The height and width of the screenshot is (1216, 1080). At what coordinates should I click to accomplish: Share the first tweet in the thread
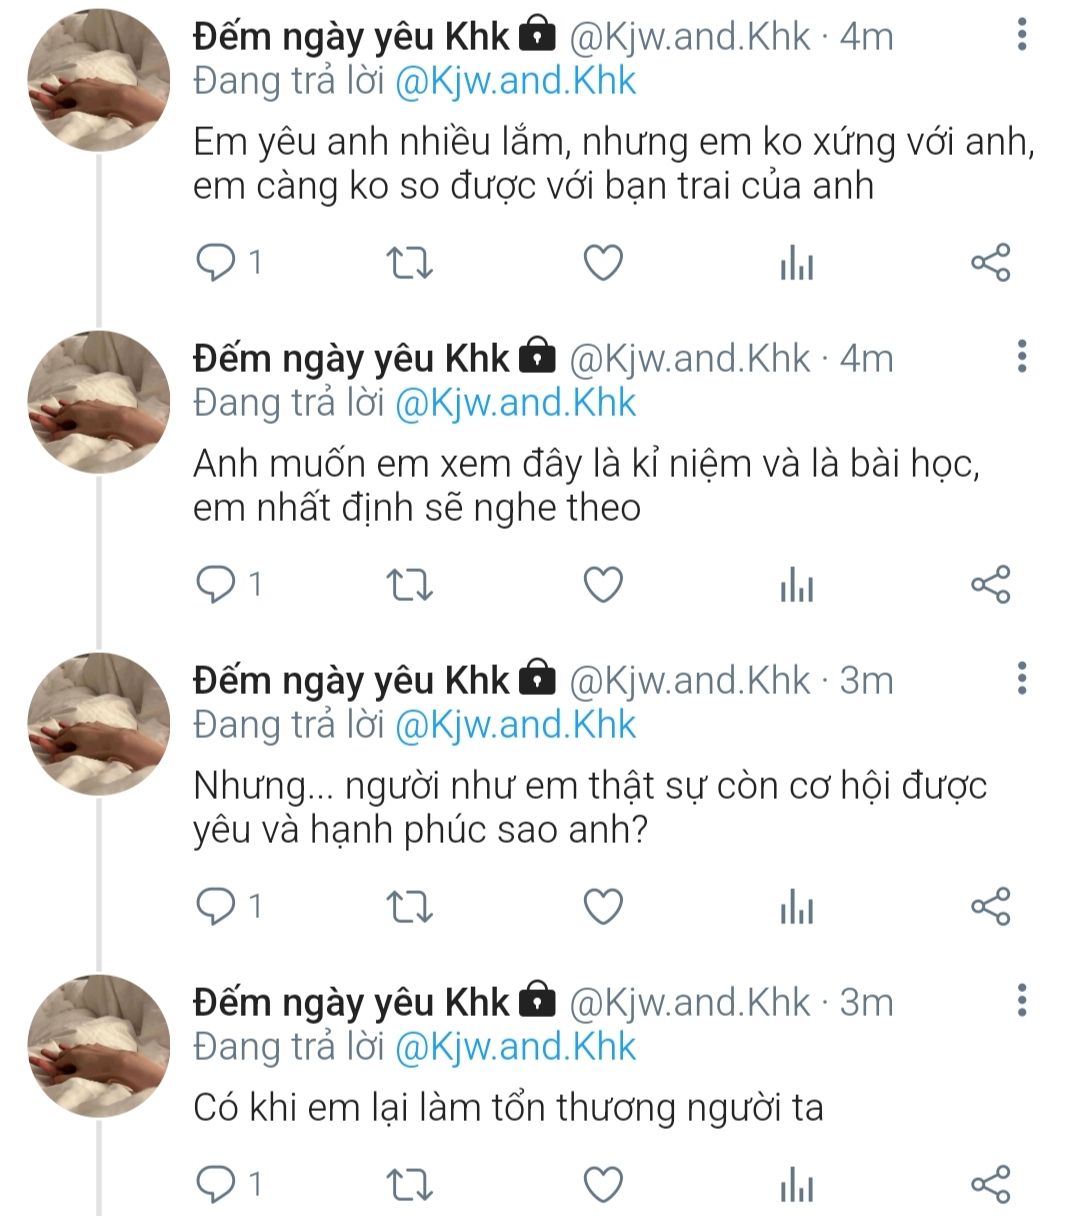[991, 263]
